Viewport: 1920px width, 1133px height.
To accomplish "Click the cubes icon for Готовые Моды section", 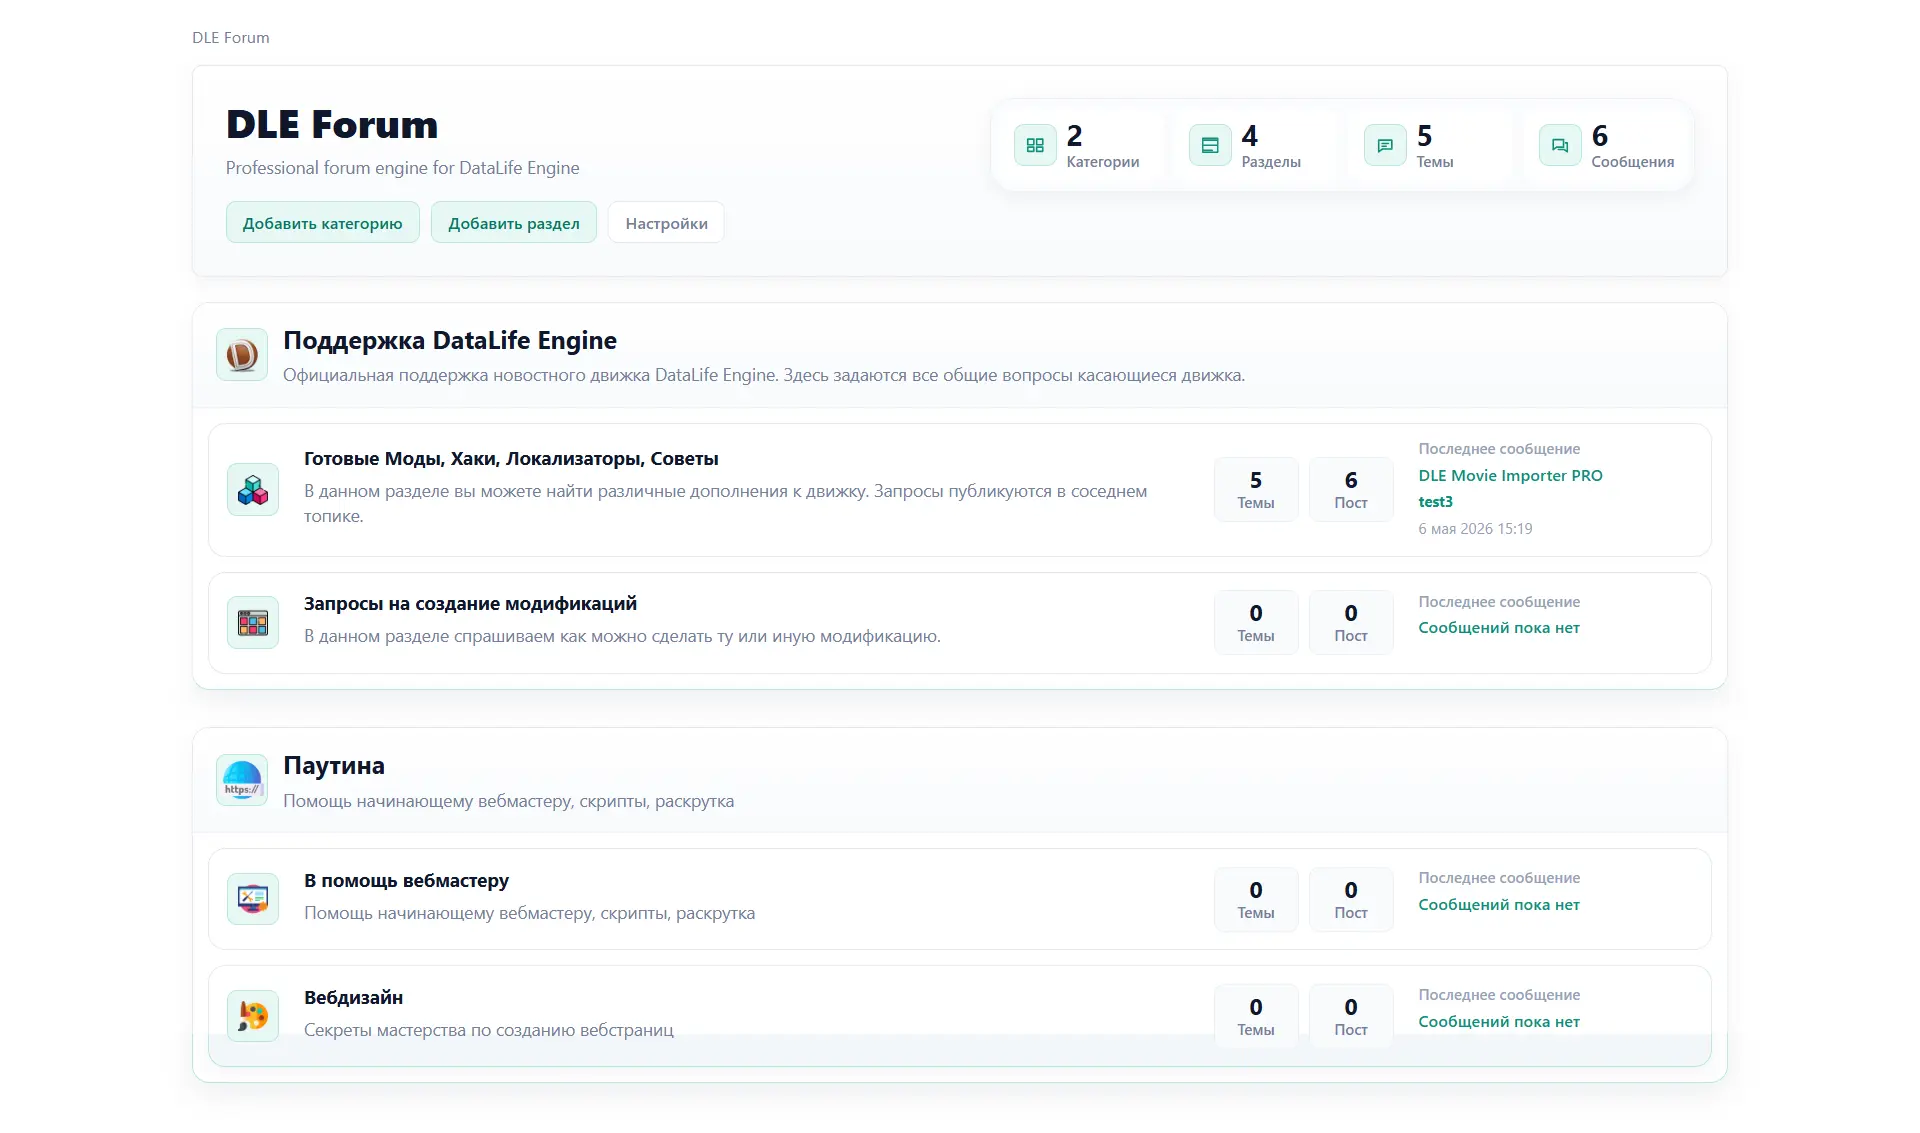I will click(x=253, y=490).
